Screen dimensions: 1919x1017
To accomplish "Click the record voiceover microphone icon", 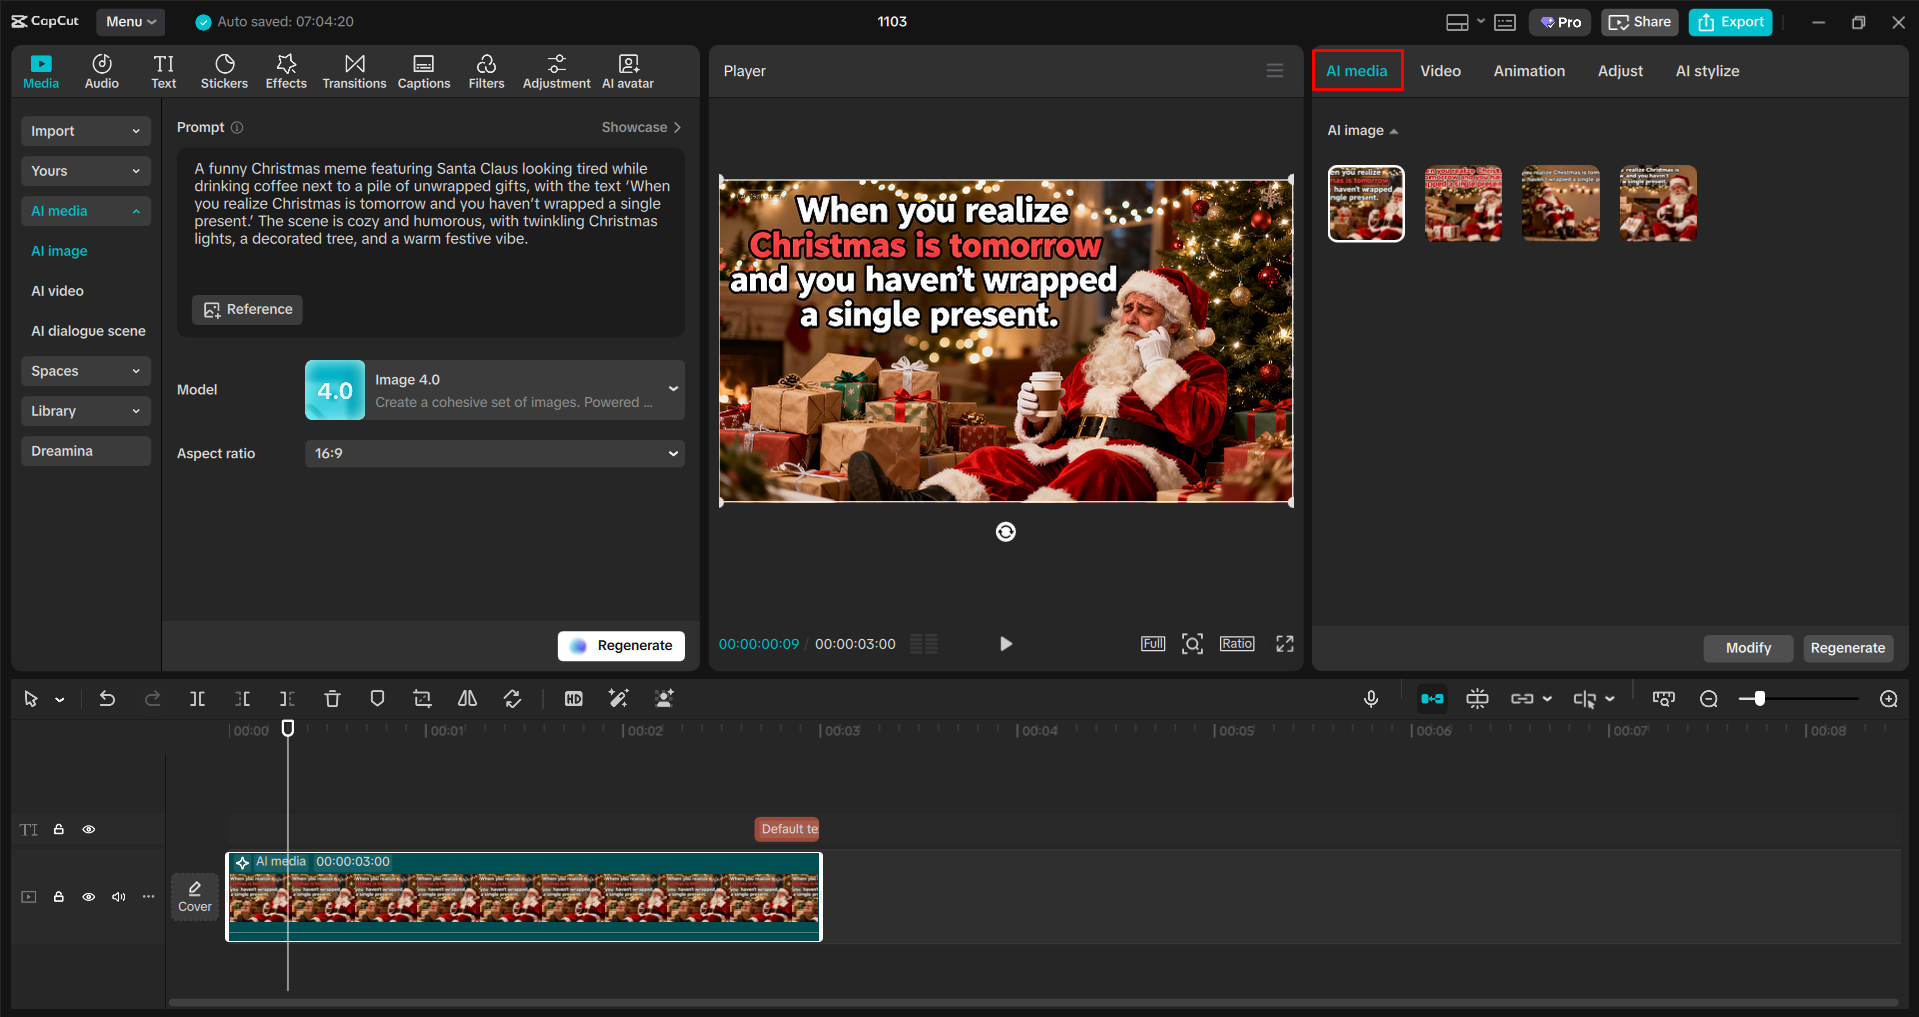I will (1371, 698).
